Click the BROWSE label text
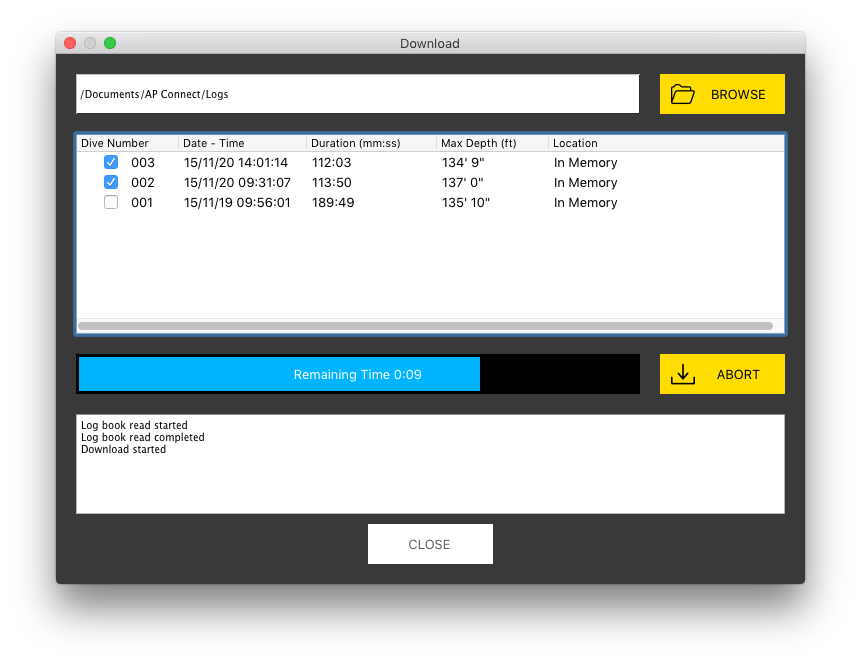 pos(738,95)
